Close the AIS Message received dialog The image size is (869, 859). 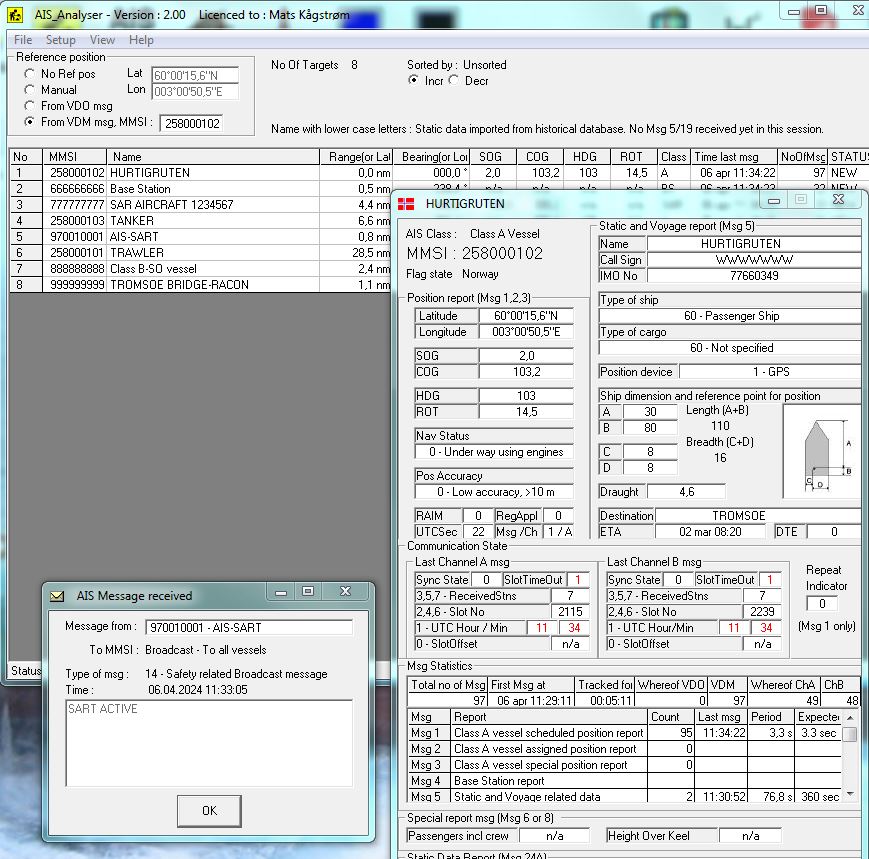point(345,593)
